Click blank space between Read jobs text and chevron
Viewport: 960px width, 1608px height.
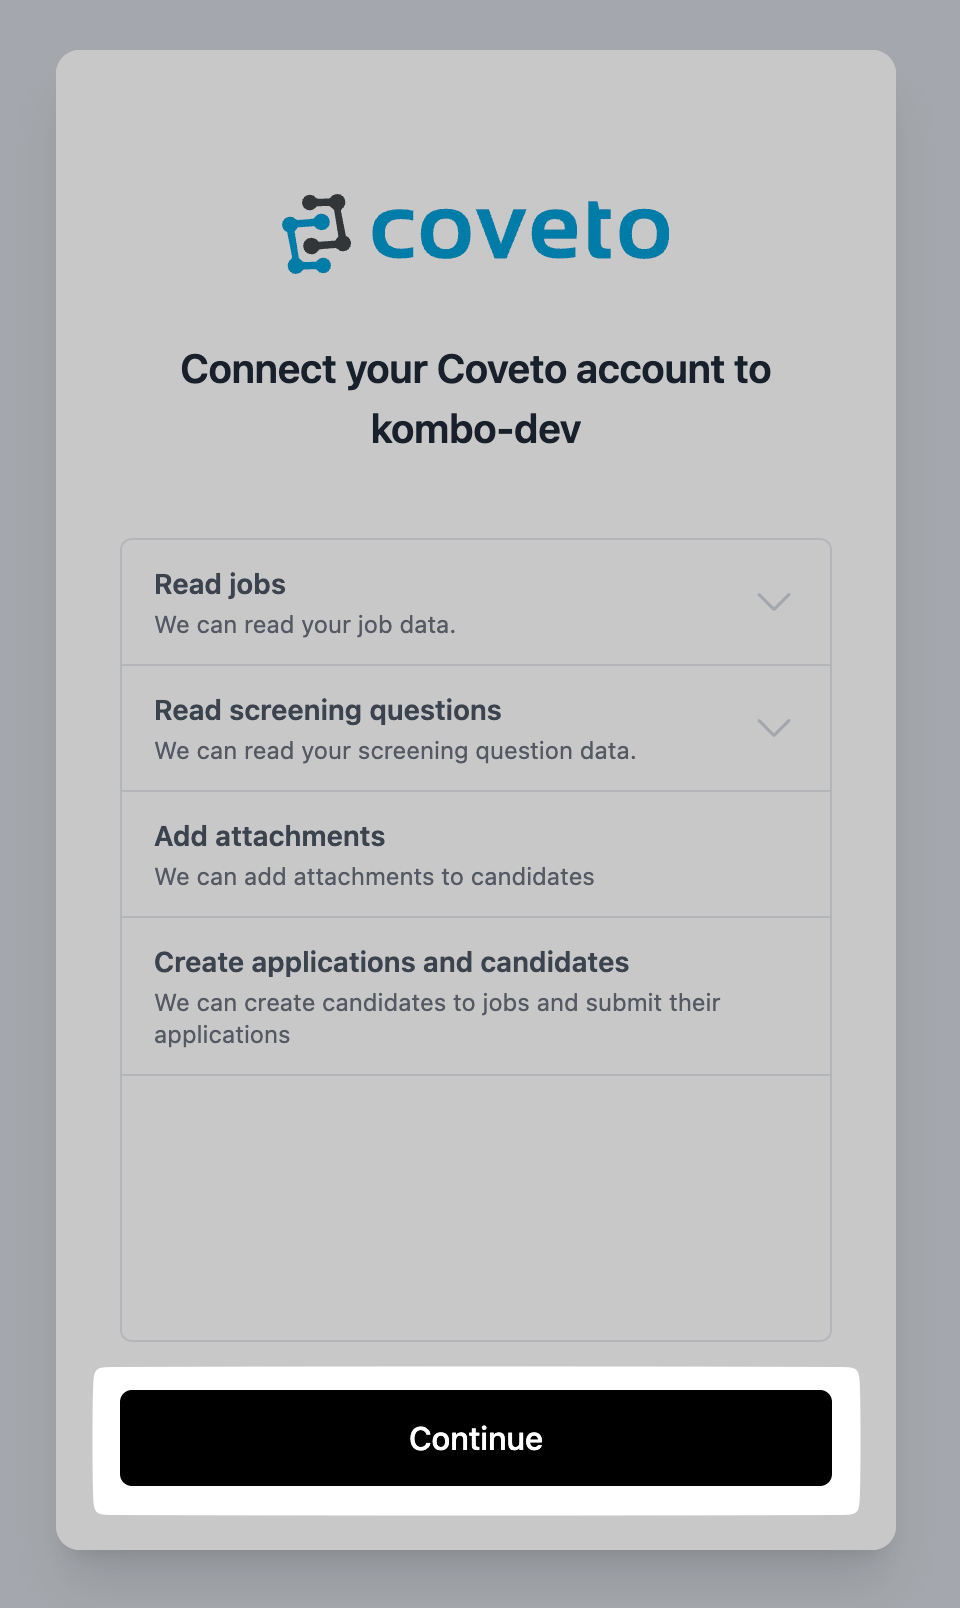(x=620, y=602)
